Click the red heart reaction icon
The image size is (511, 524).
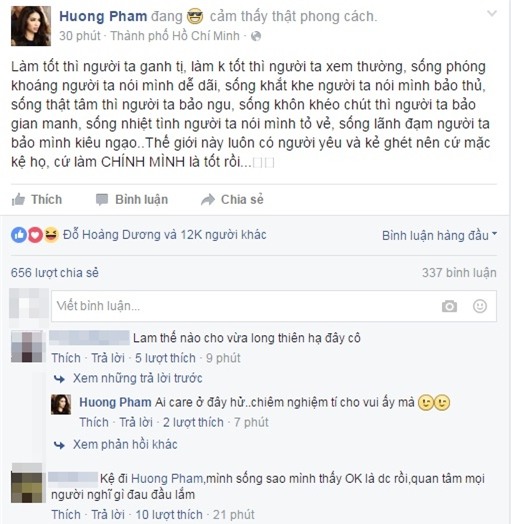click(35, 235)
